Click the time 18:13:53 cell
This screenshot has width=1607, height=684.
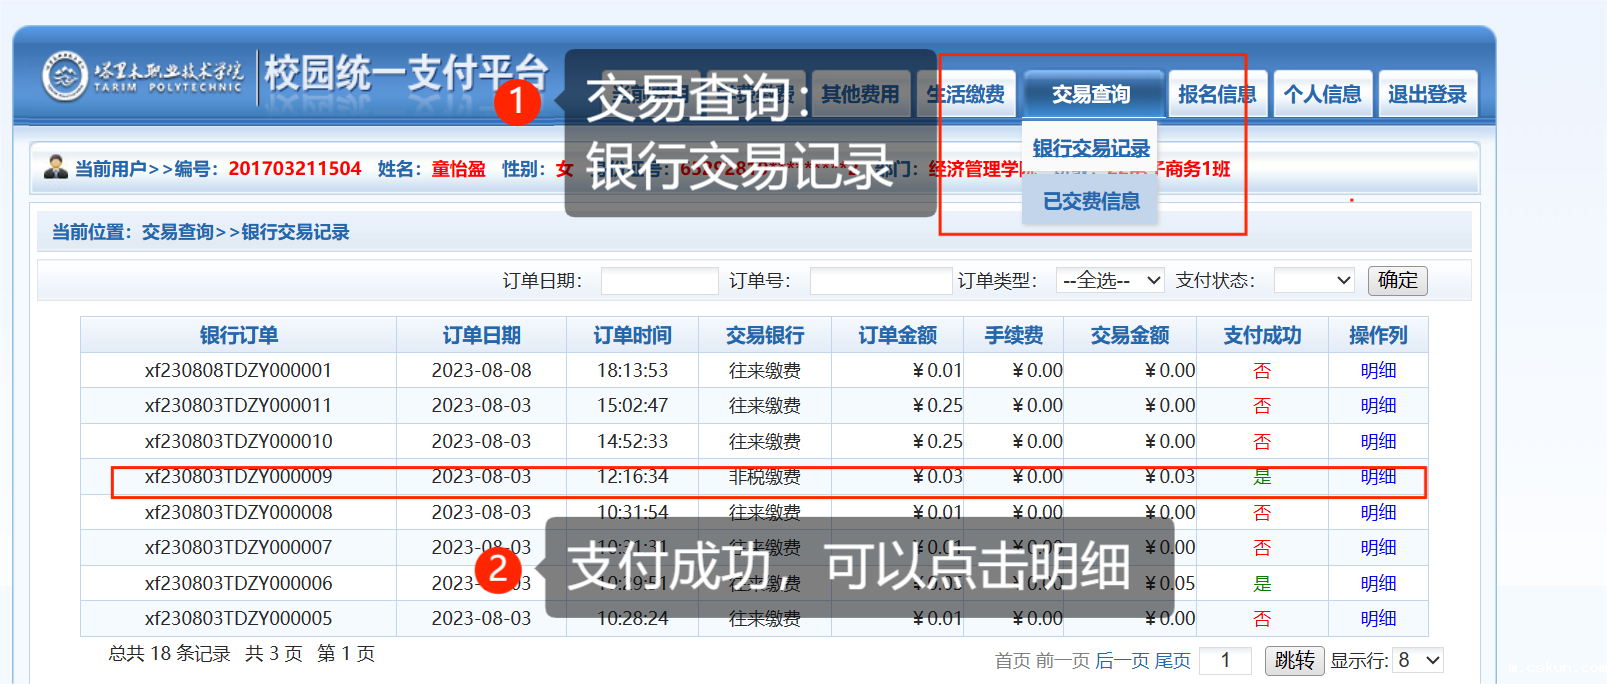(x=633, y=370)
